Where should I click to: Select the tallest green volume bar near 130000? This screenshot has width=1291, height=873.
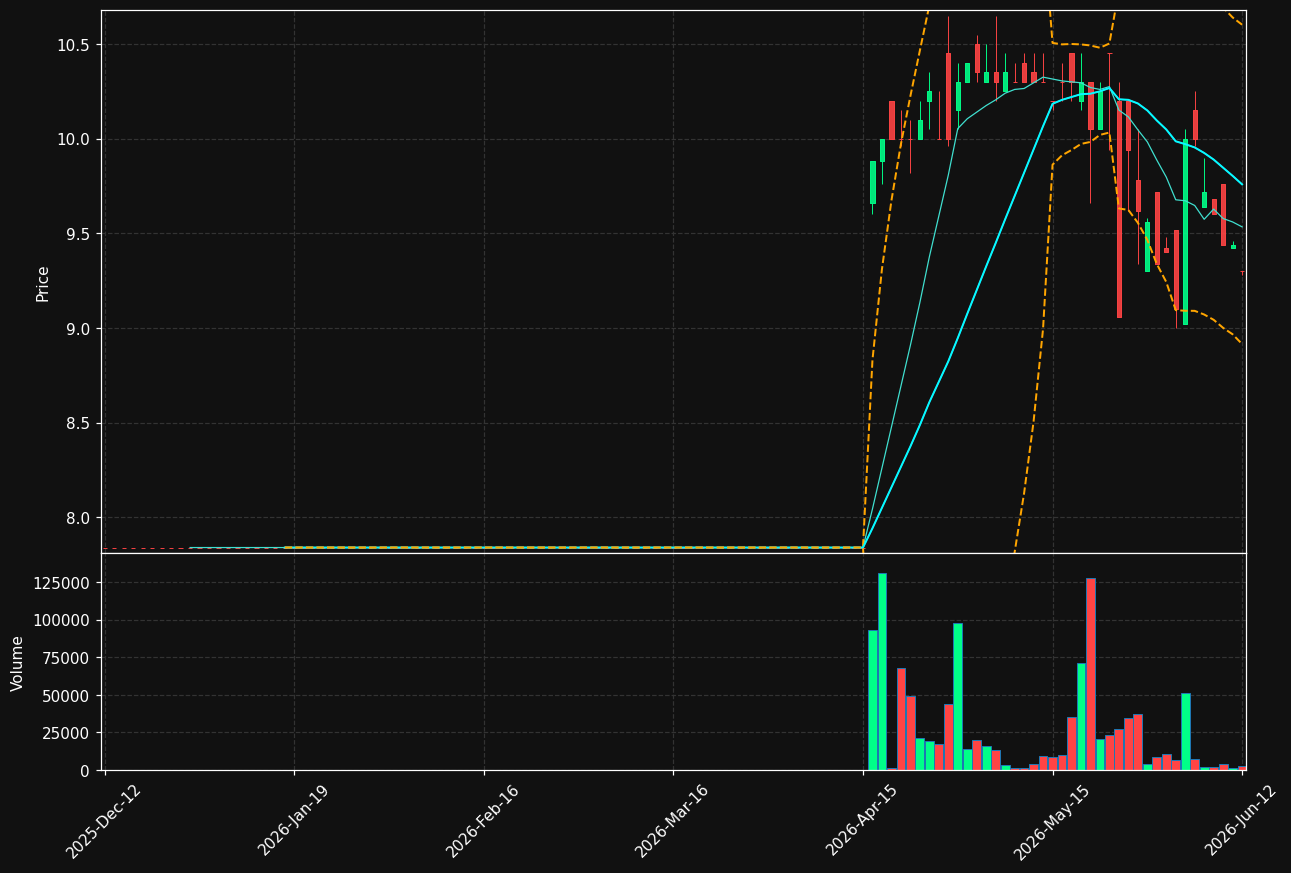[x=882, y=672]
